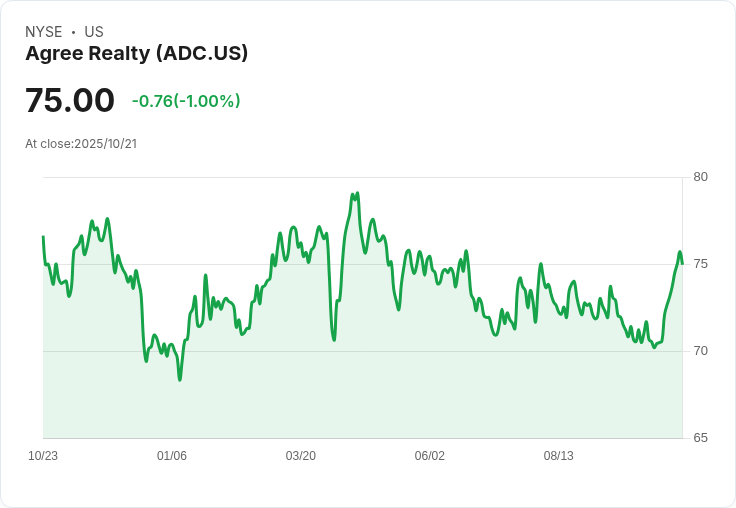This screenshot has width=736, height=508.
Task: Click the 10/23 date axis label
Action: (x=43, y=455)
